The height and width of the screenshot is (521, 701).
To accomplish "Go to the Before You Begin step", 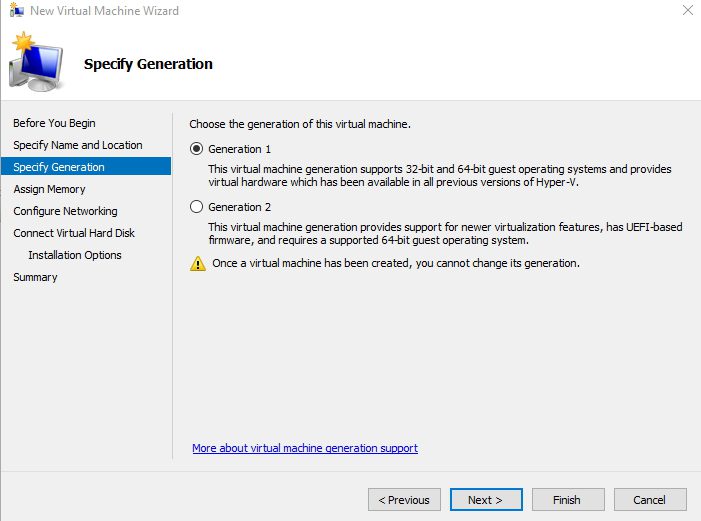I will pos(54,123).
